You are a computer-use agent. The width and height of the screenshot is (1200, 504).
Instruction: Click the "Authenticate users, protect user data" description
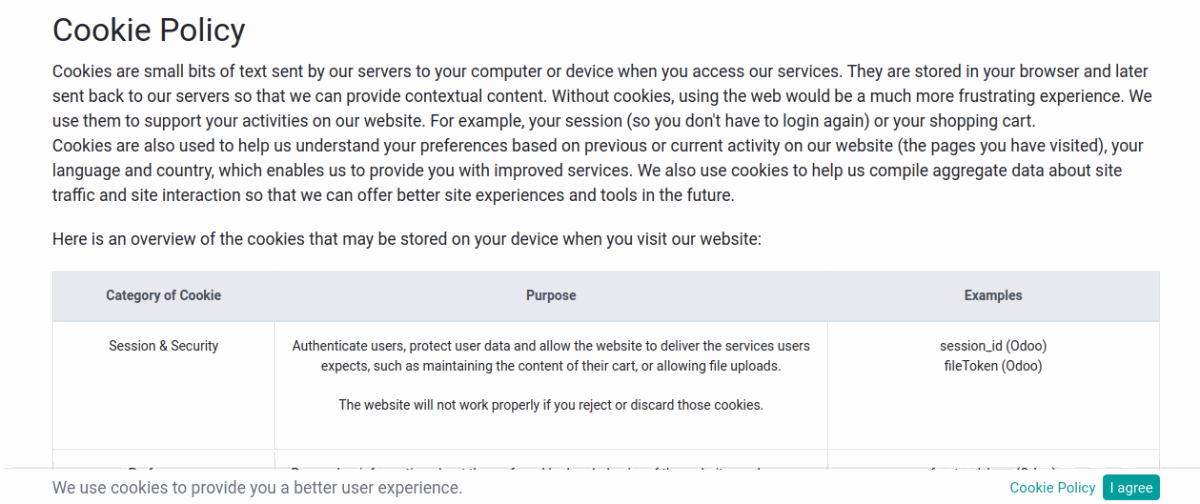click(551, 346)
